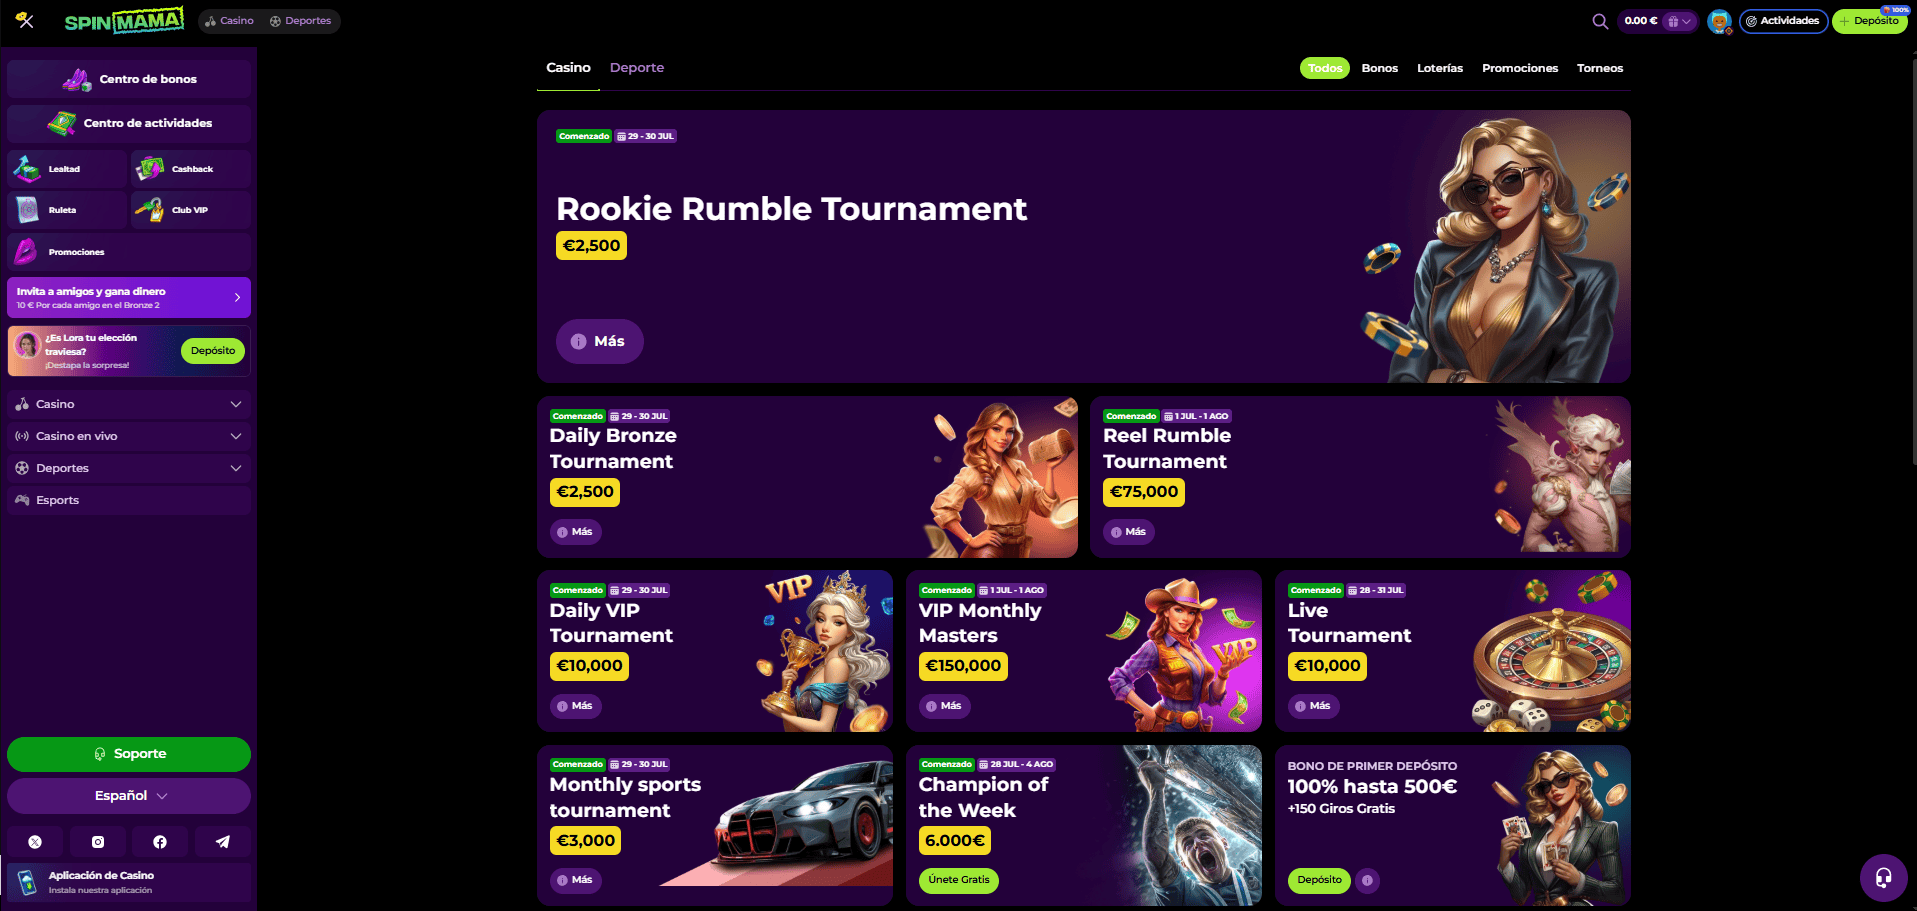Screen dimensions: 1917x911
Task: Click the green Soporte button
Action: click(x=129, y=754)
